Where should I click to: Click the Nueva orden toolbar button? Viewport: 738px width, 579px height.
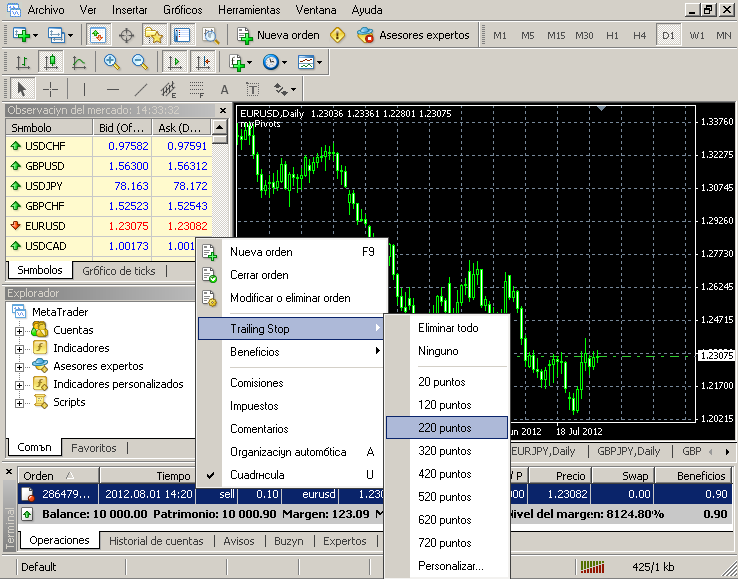[x=278, y=35]
